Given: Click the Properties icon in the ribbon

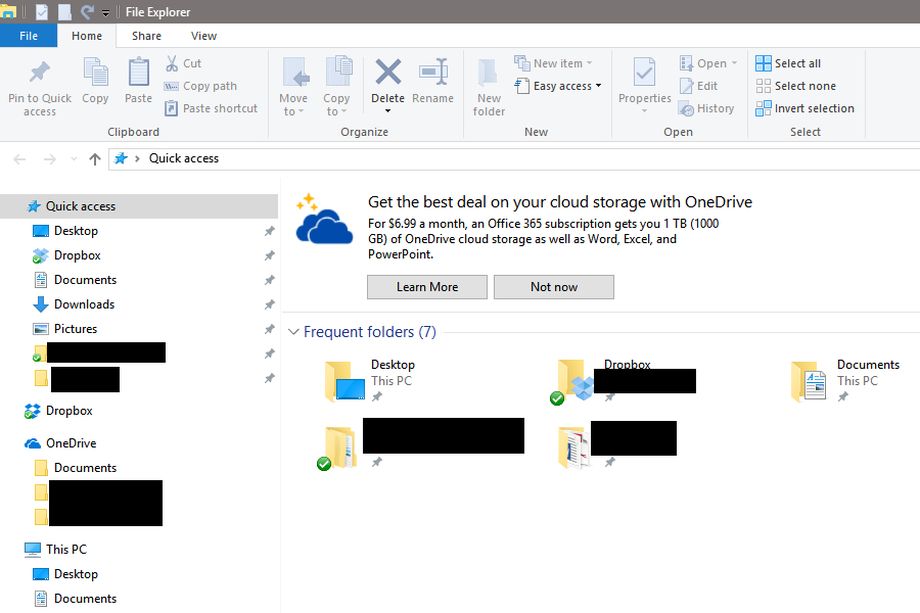Looking at the screenshot, I should coord(644,73).
